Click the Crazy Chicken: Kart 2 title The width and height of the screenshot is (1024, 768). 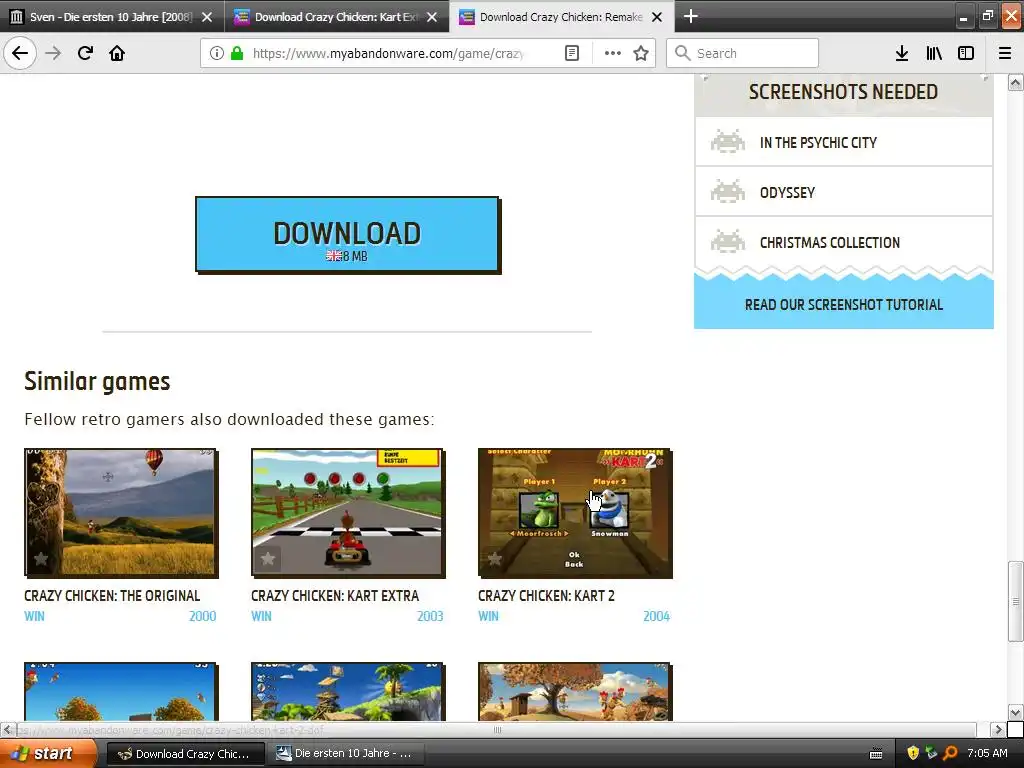(x=546, y=596)
